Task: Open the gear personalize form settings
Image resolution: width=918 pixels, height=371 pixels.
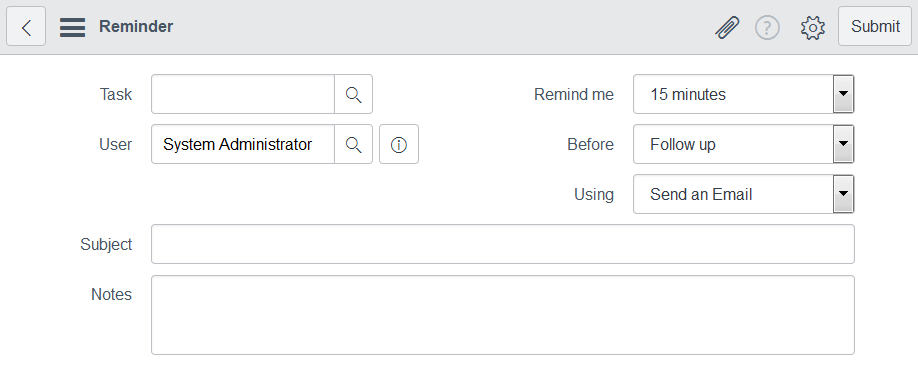Action: 813,28
